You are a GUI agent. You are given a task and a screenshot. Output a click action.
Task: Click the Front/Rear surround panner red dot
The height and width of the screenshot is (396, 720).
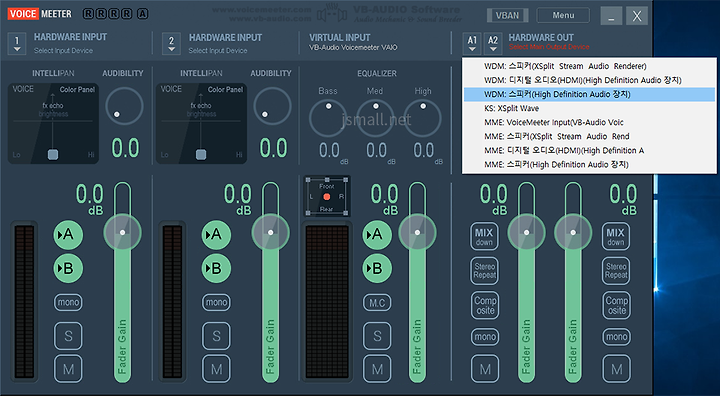pyautogui.click(x=326, y=197)
